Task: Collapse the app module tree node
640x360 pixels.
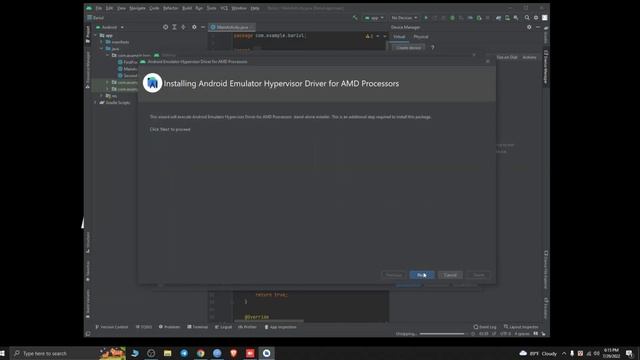Action: pos(96,36)
